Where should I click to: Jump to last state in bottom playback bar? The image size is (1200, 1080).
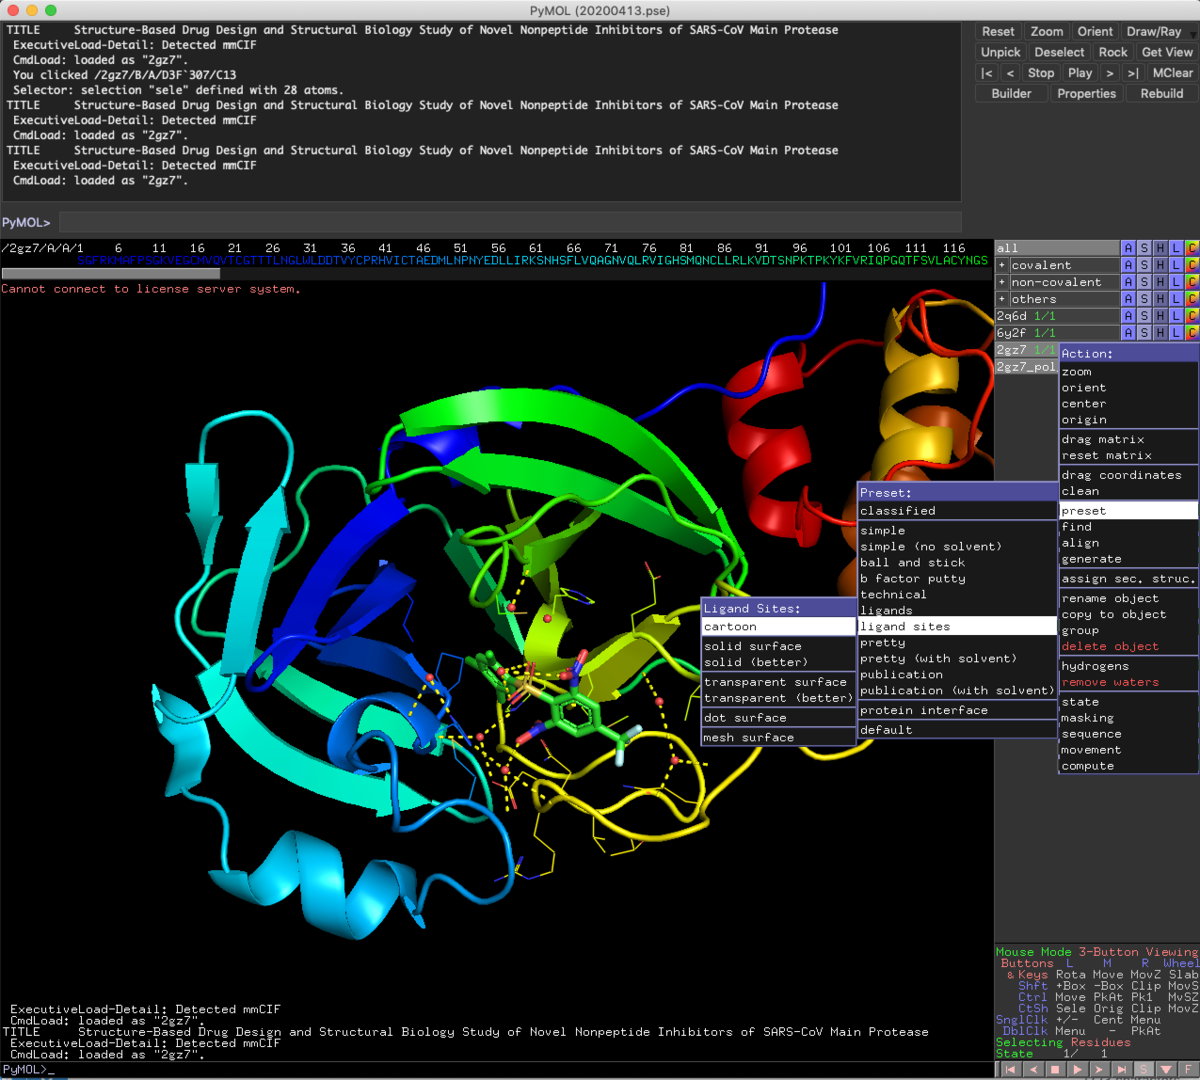(1121, 1069)
